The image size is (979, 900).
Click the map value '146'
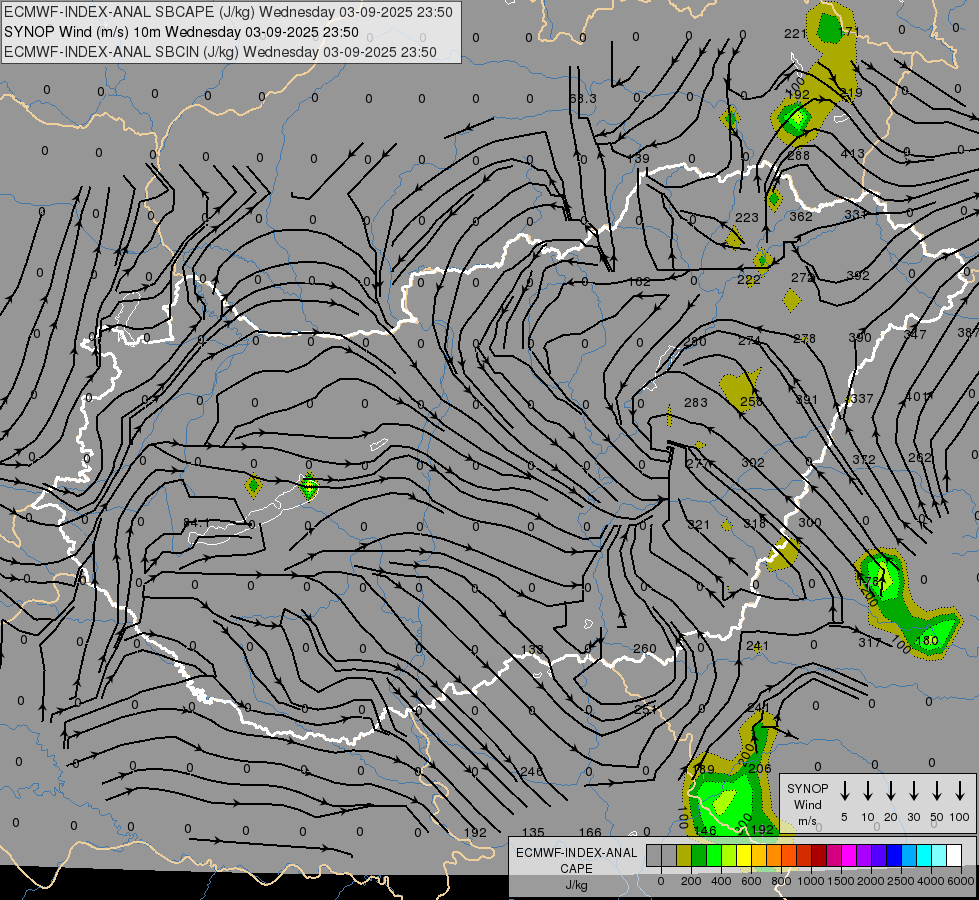(705, 830)
